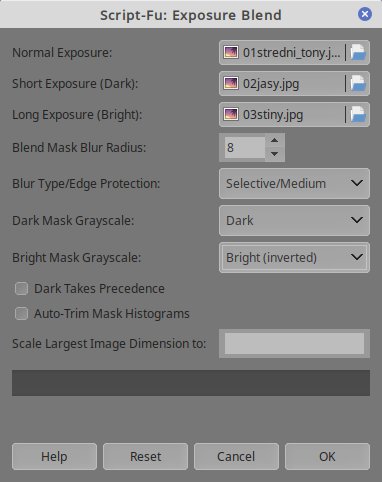Click the image thumbnail icon beside 01stredni_tony
The height and width of the screenshot is (482, 382).
pos(231,52)
